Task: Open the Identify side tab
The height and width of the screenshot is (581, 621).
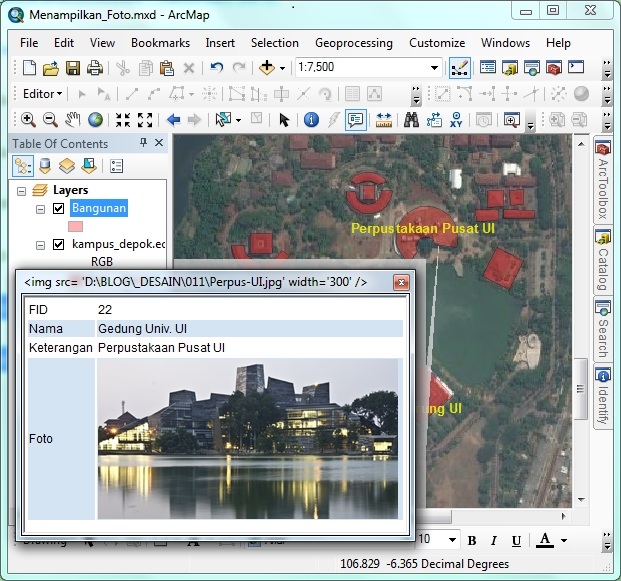Action: (602, 397)
